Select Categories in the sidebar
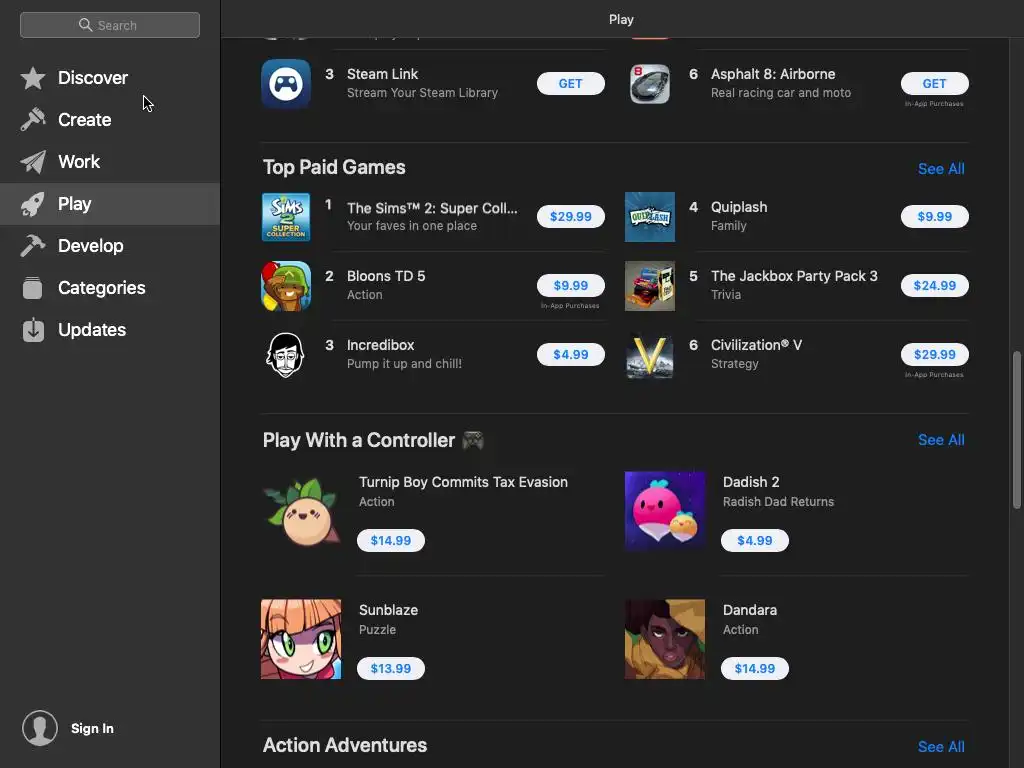 coord(110,288)
